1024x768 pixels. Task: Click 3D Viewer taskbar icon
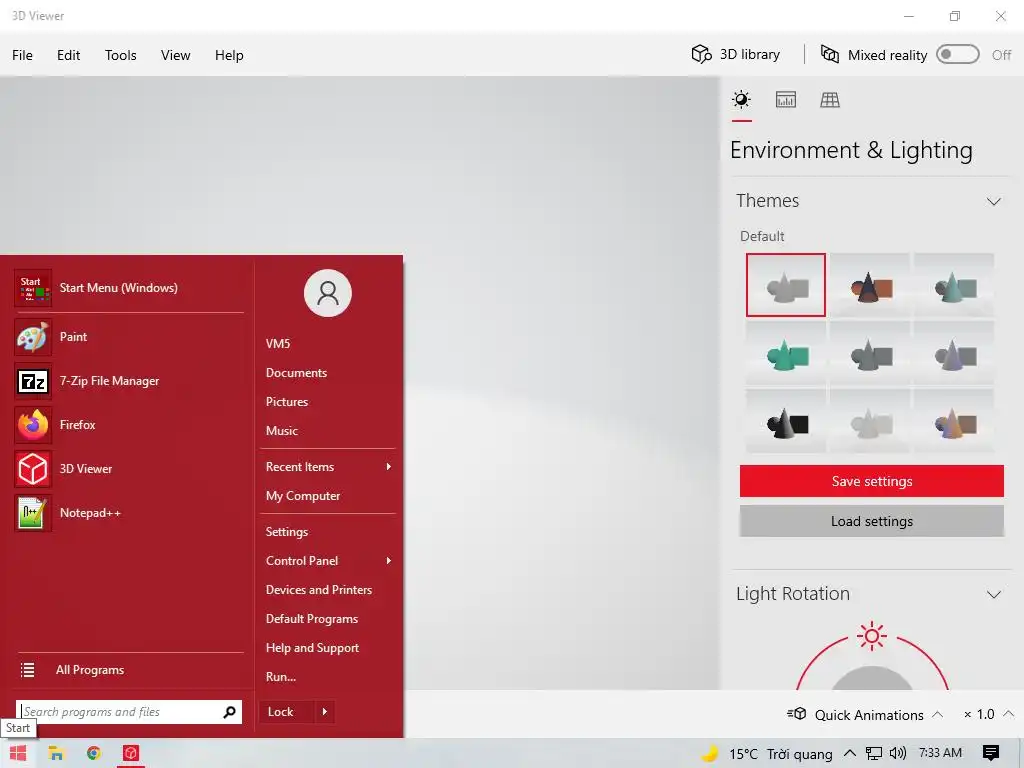[131, 753]
